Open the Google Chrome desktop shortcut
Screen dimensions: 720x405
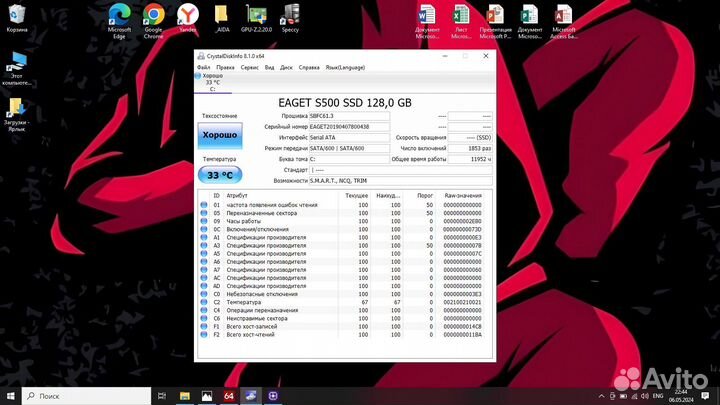pyautogui.click(x=153, y=20)
